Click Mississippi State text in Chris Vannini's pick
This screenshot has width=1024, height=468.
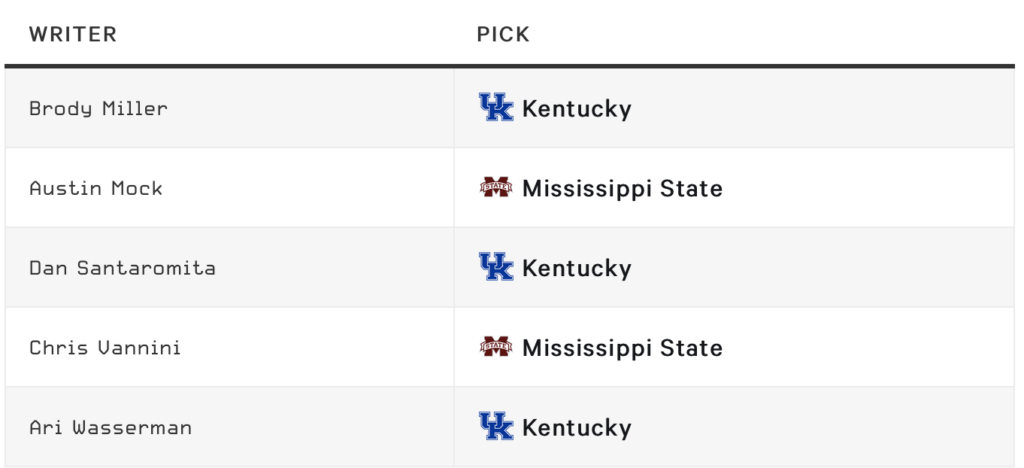pyautogui.click(x=622, y=348)
